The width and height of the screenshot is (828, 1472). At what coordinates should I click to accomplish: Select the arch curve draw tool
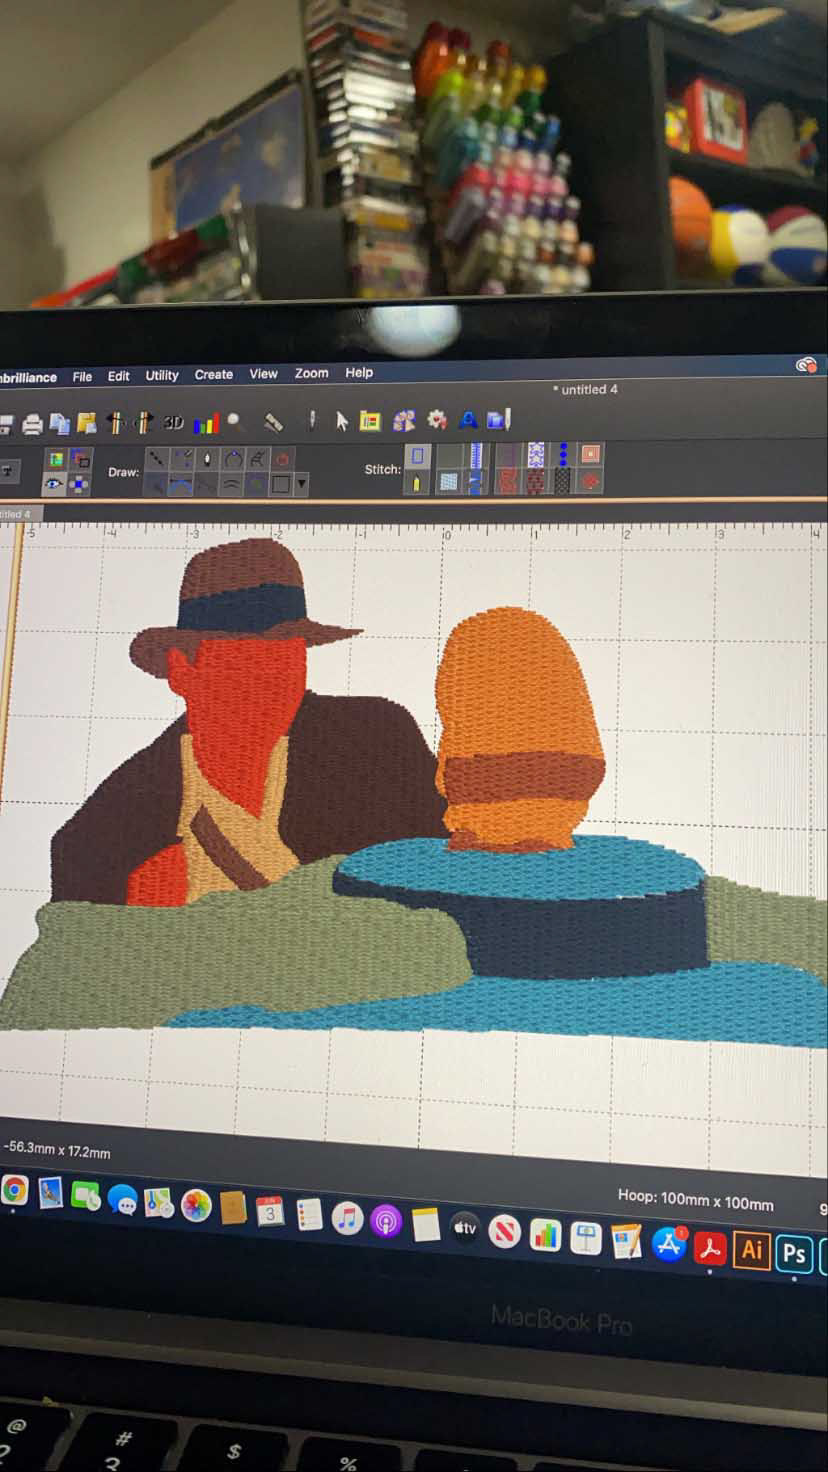(232, 459)
